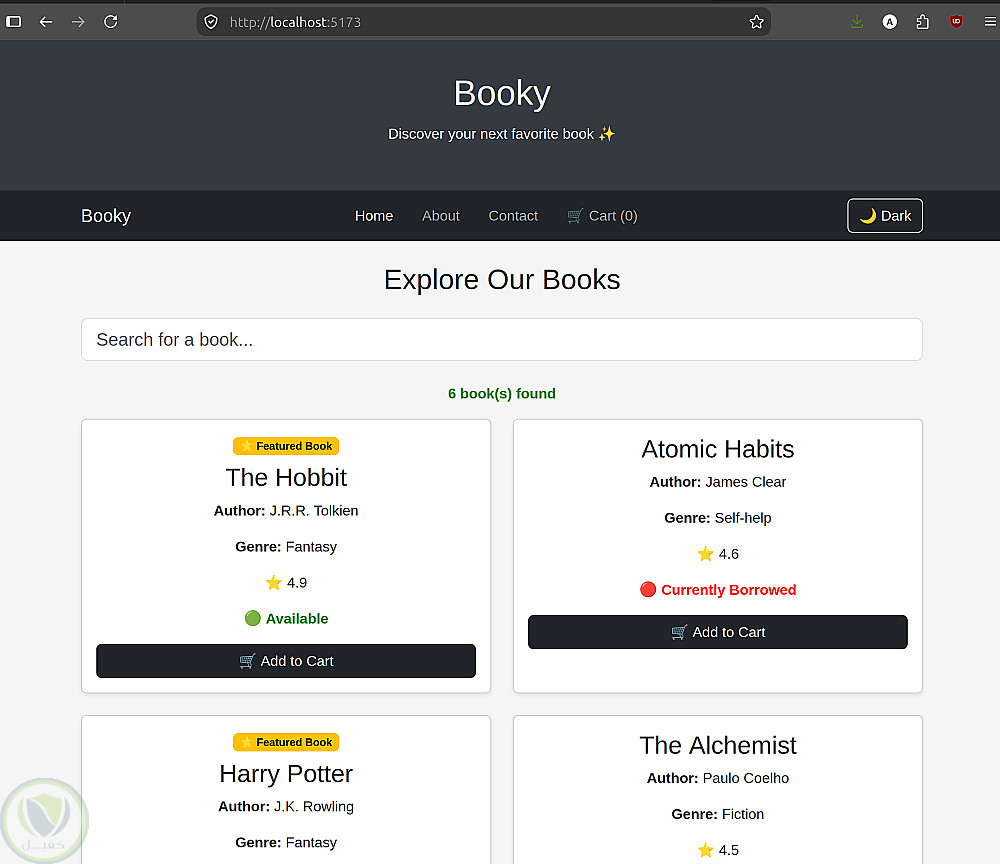Click the localhost:5173 address bar
Image resolution: width=1000 pixels, height=864 pixels.
[485, 22]
